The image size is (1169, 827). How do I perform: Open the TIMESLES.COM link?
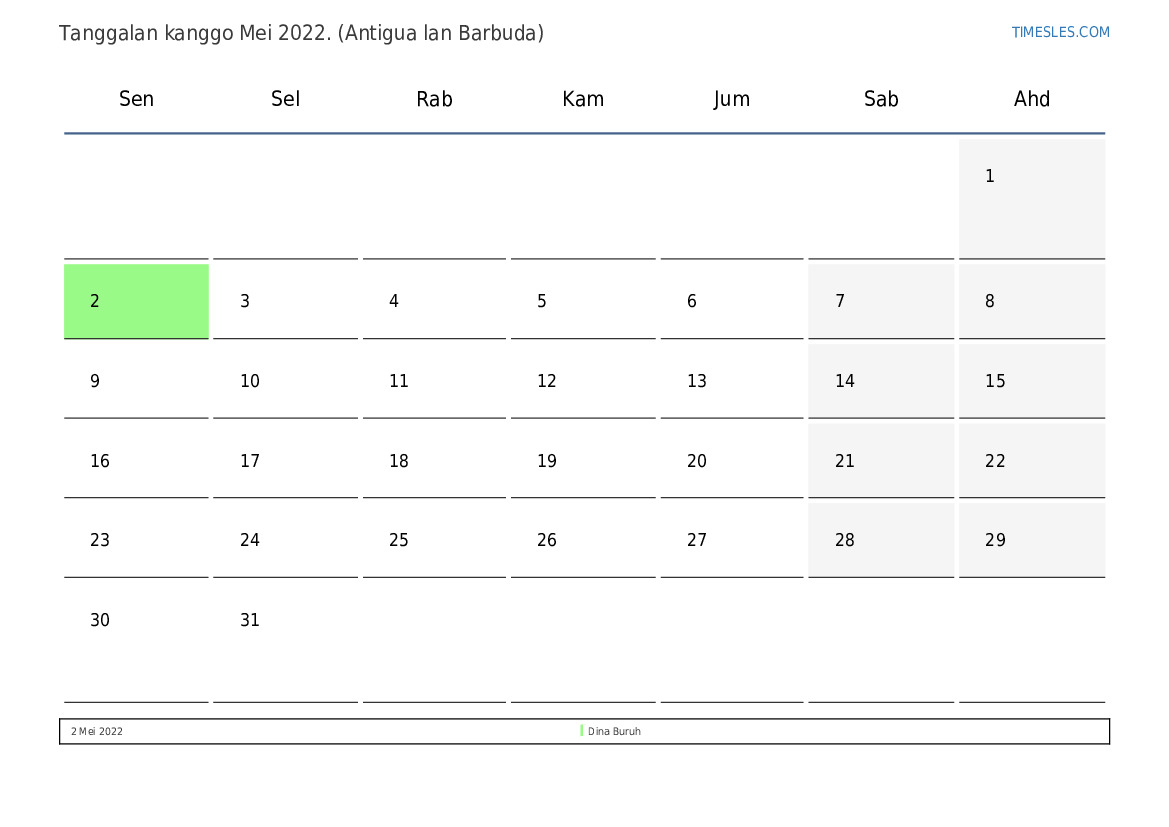click(1060, 32)
